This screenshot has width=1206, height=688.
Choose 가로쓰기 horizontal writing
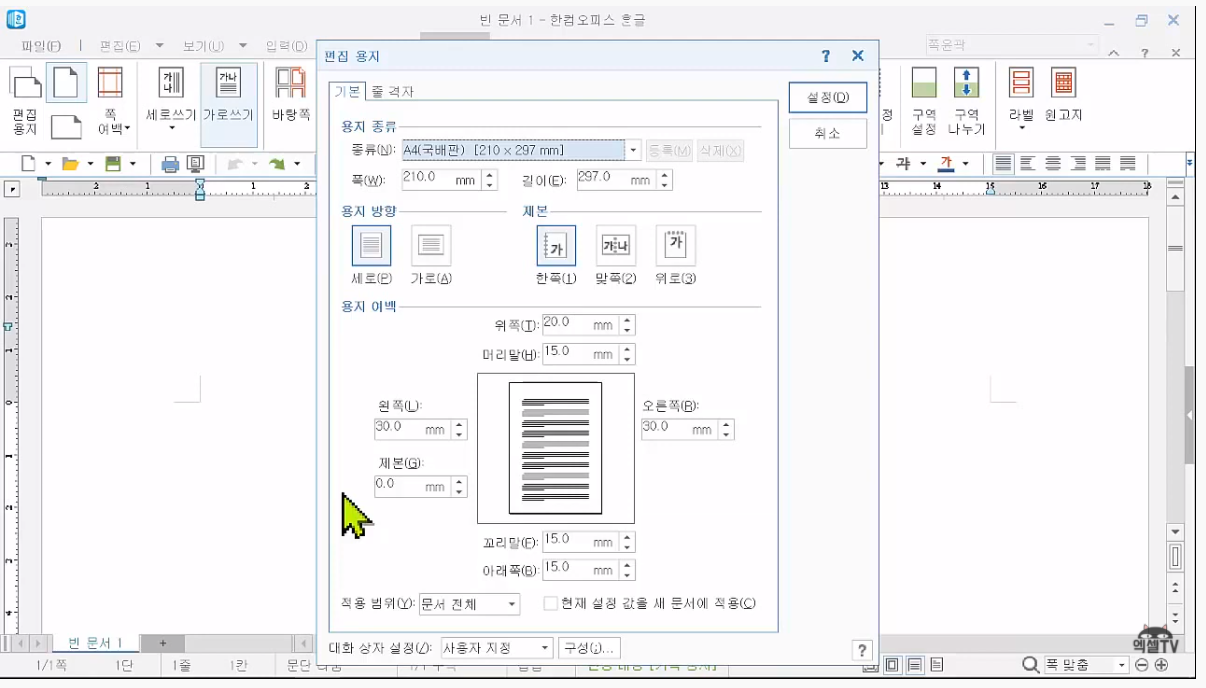pos(228,103)
